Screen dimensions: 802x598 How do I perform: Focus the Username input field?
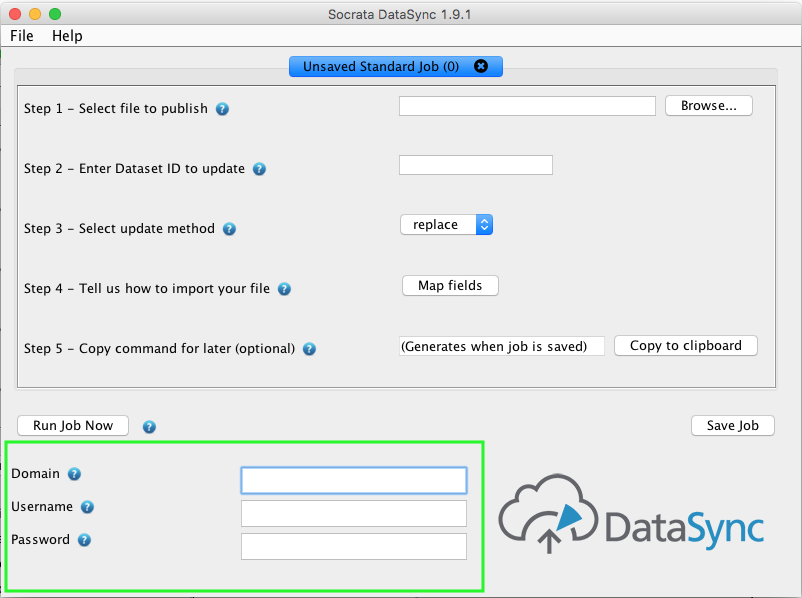(354, 514)
